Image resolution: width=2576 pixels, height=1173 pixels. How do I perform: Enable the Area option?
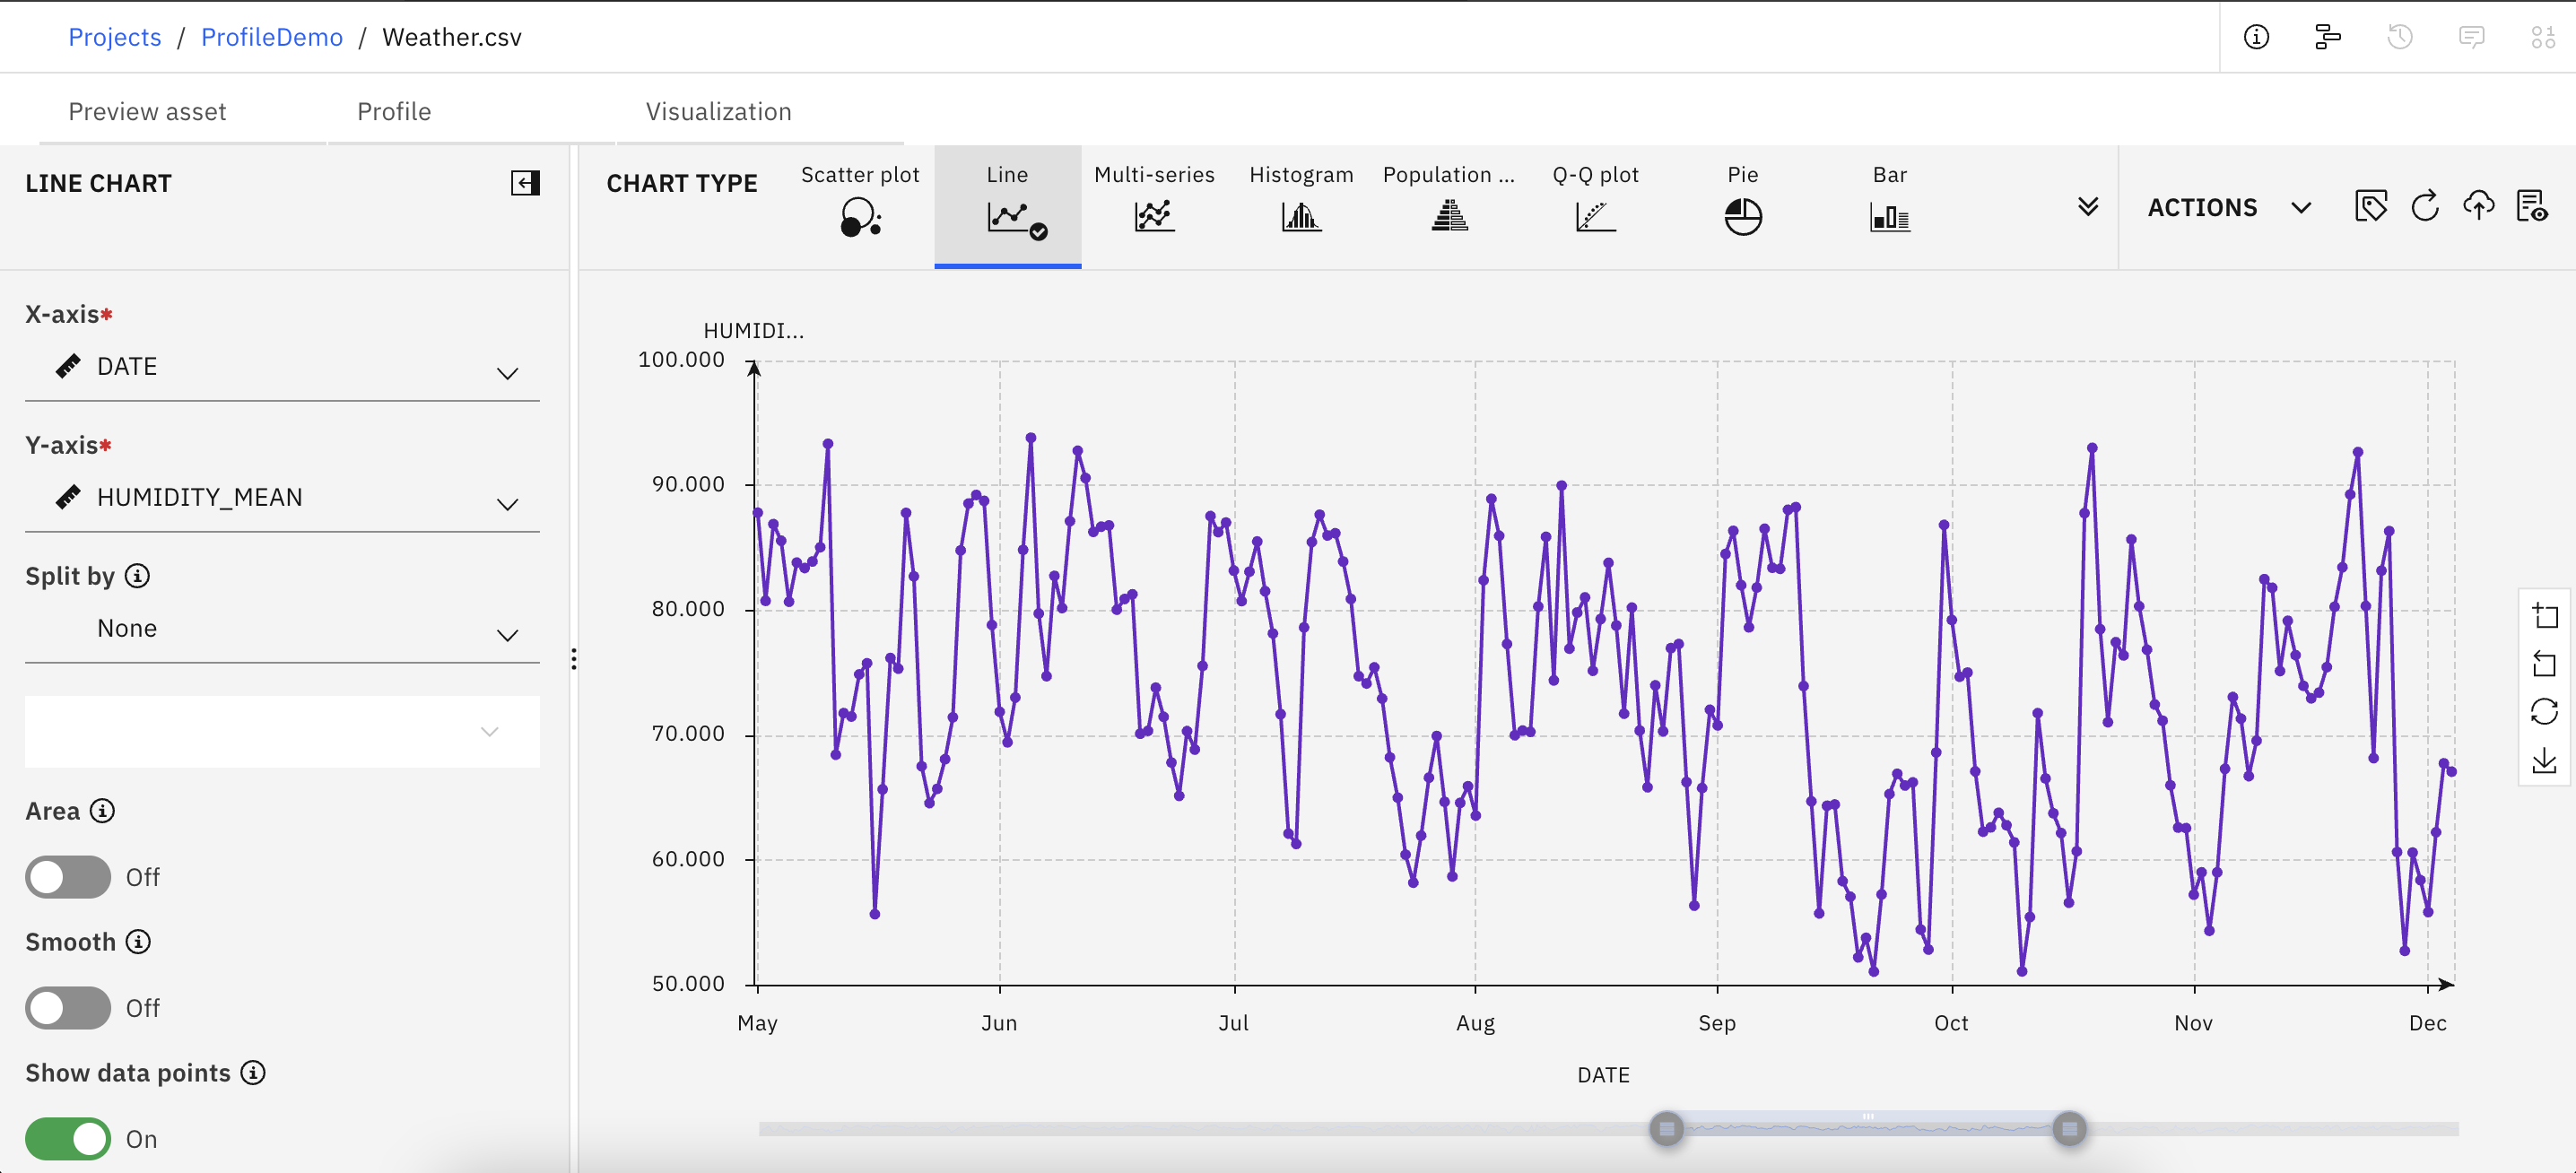coord(66,877)
